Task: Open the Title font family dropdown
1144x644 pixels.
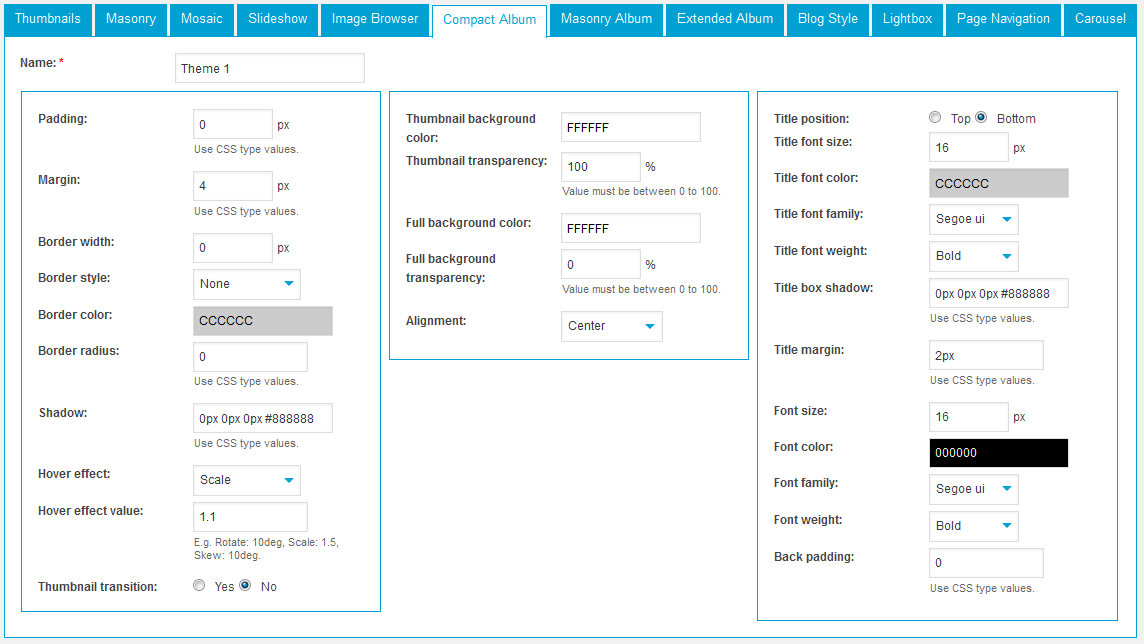Action: click(x=974, y=219)
